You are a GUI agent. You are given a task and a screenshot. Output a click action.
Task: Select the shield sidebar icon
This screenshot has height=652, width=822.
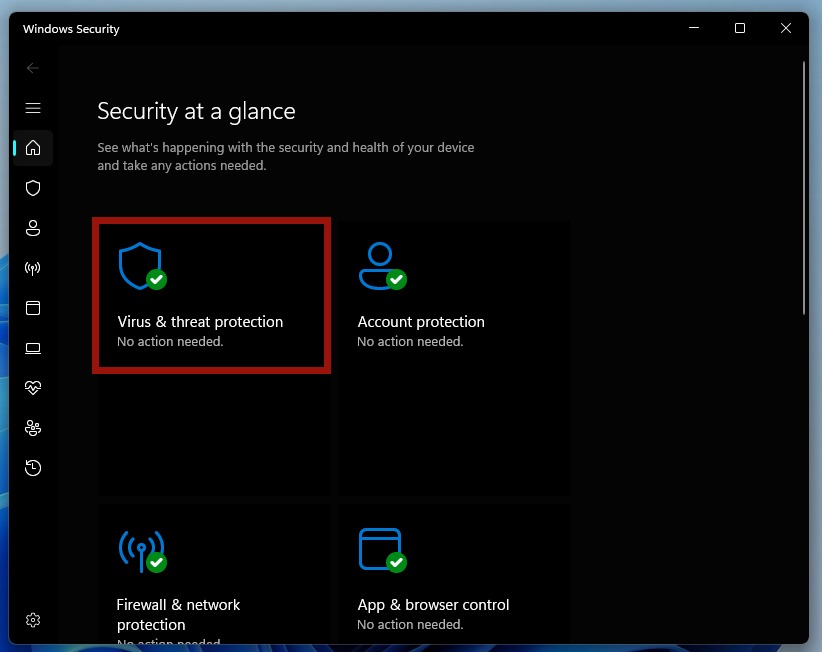click(x=33, y=188)
